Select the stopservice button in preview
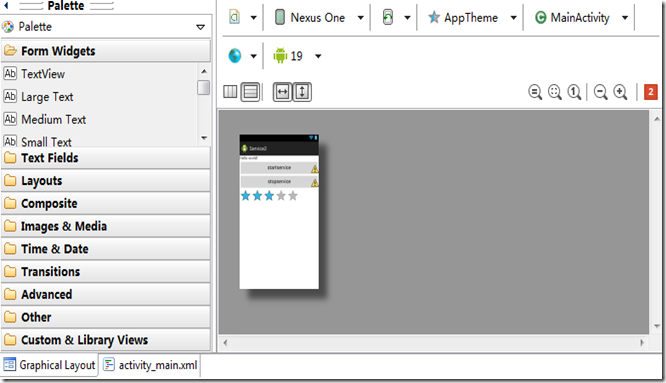 (x=279, y=182)
